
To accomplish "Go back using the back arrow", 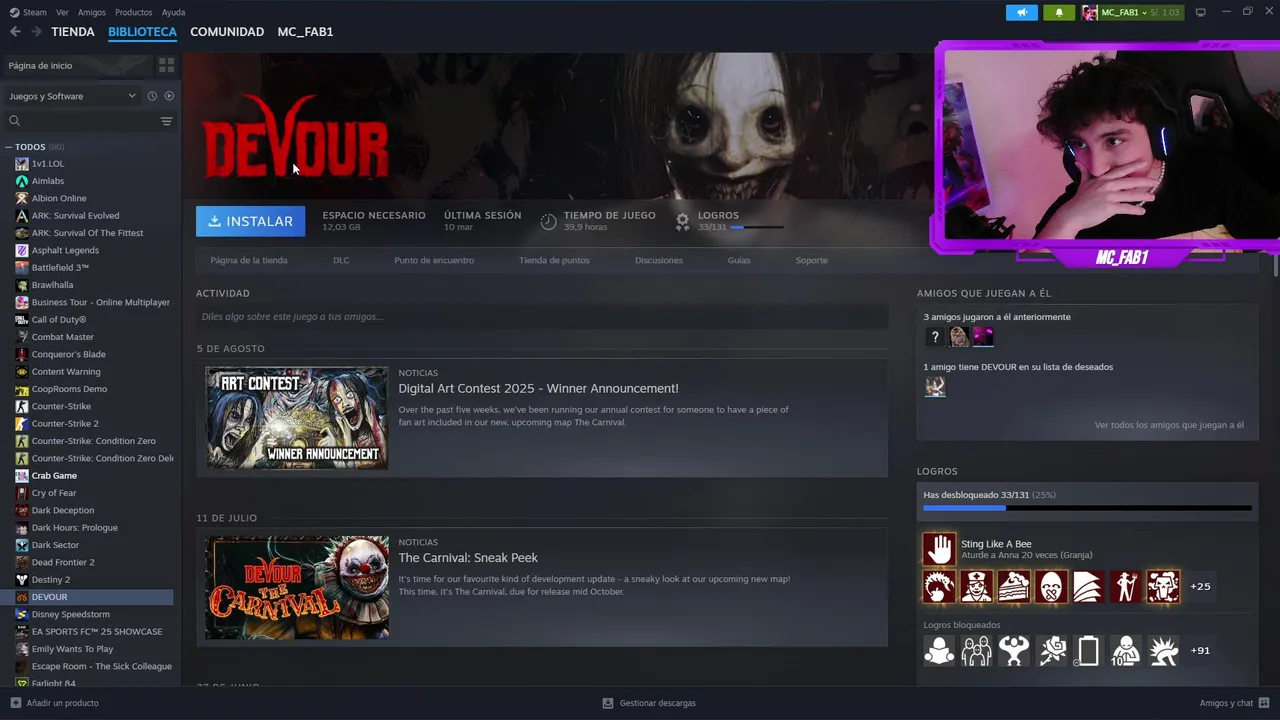I will [15, 32].
